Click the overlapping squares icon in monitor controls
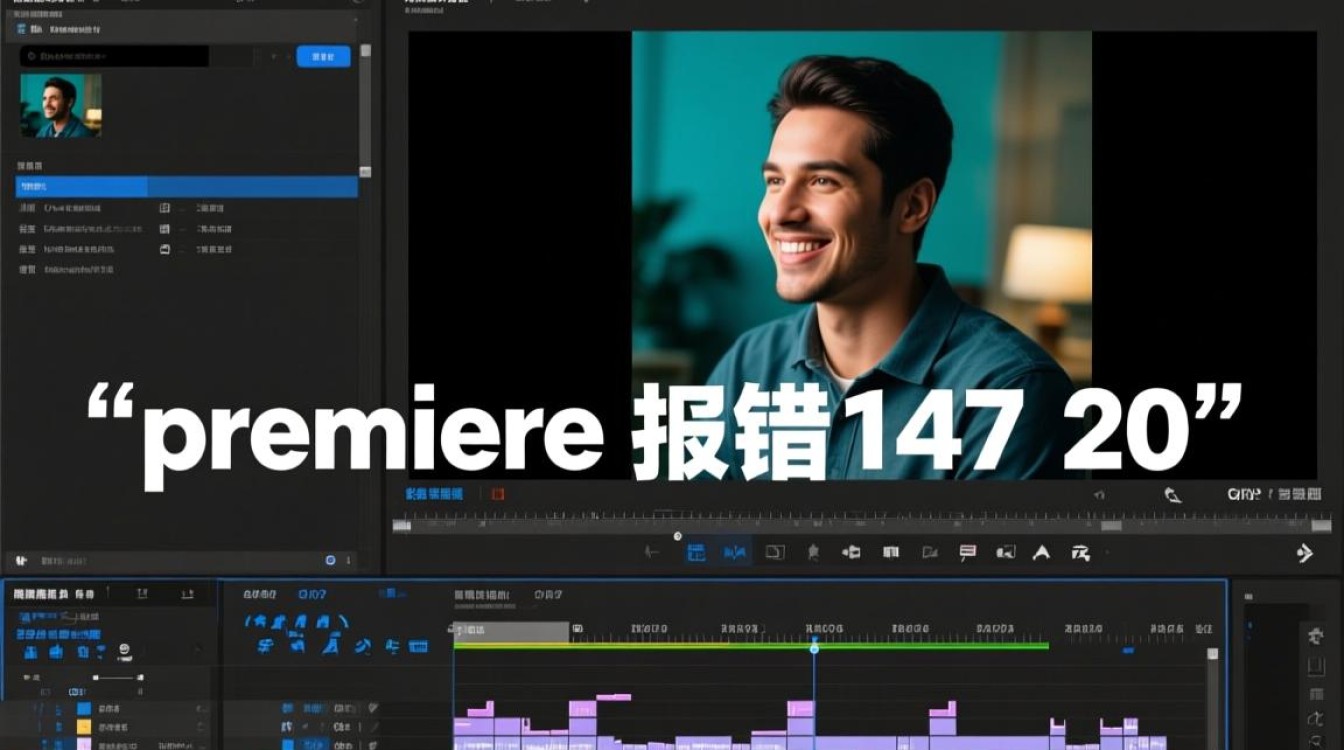Image resolution: width=1344 pixels, height=750 pixels. (x=775, y=552)
